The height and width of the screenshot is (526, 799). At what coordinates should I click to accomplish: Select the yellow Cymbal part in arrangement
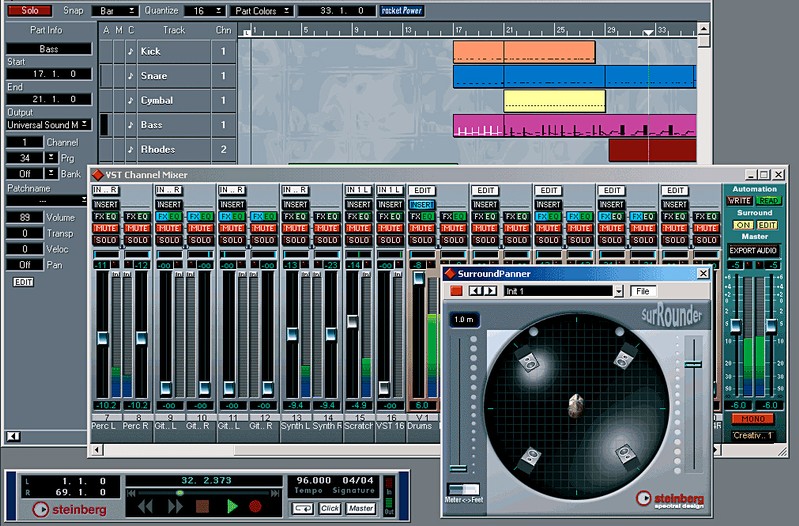click(x=554, y=101)
